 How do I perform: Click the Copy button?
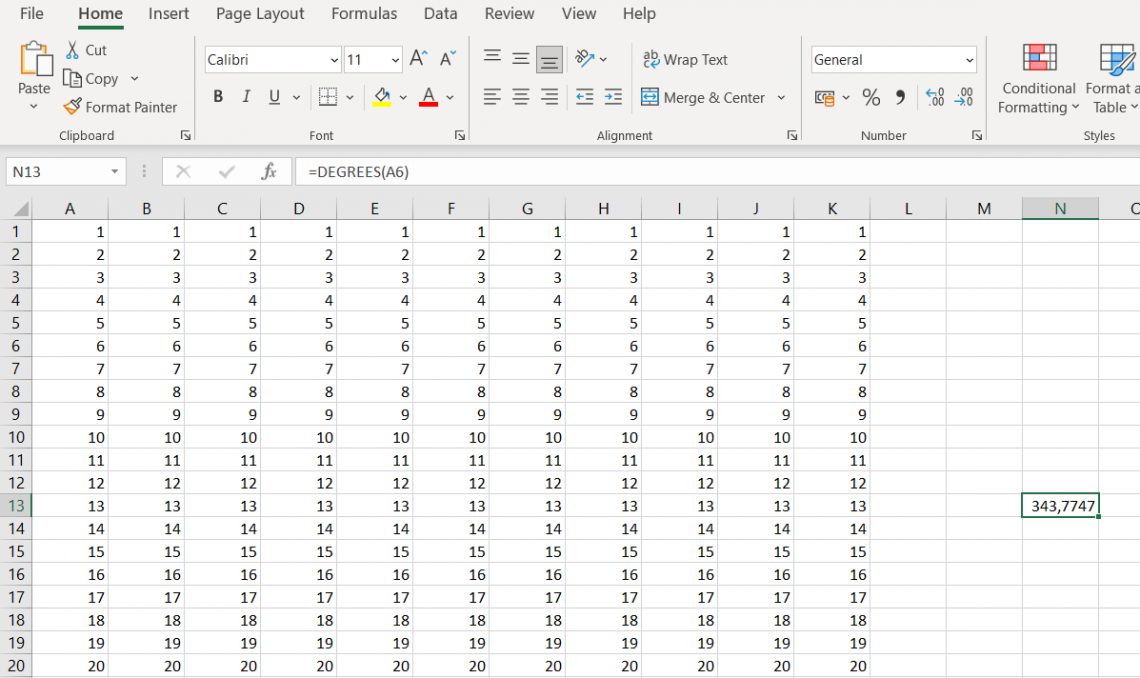91,79
